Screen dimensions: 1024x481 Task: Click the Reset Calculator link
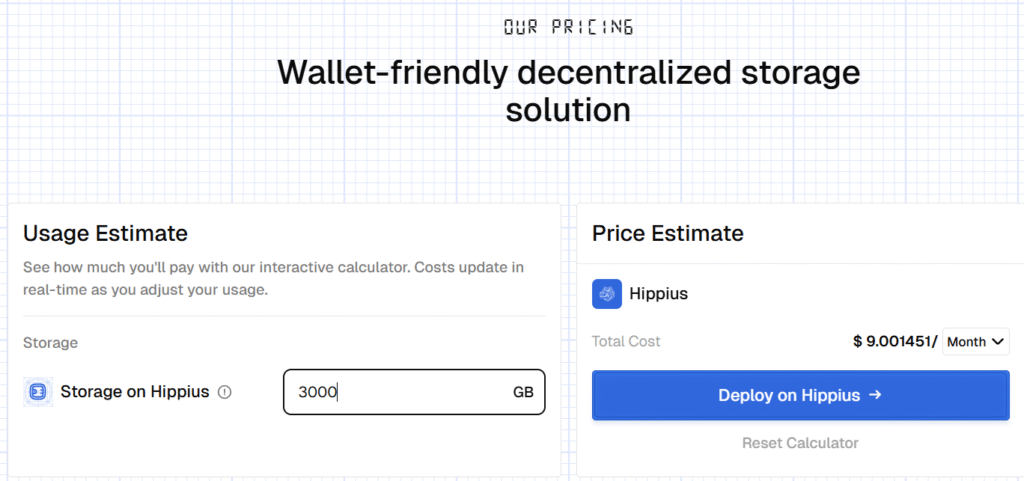[800, 442]
